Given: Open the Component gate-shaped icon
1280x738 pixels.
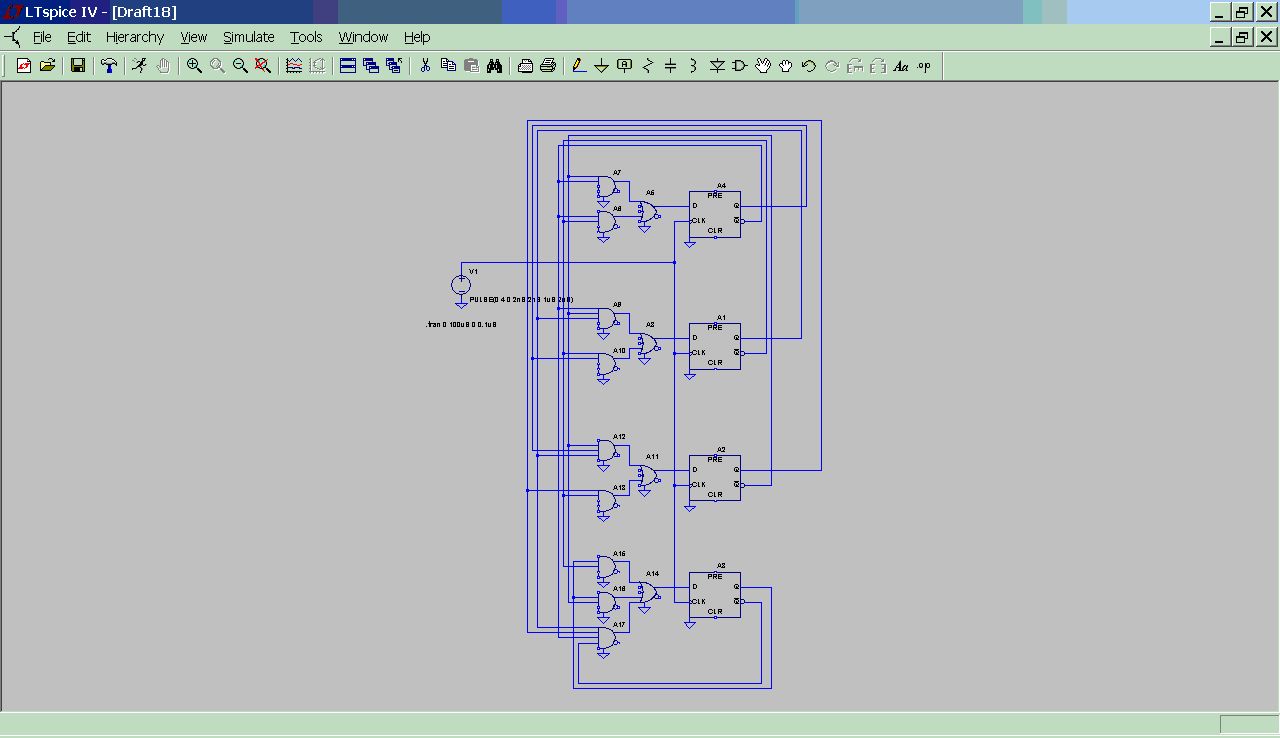Looking at the screenshot, I should point(740,66).
